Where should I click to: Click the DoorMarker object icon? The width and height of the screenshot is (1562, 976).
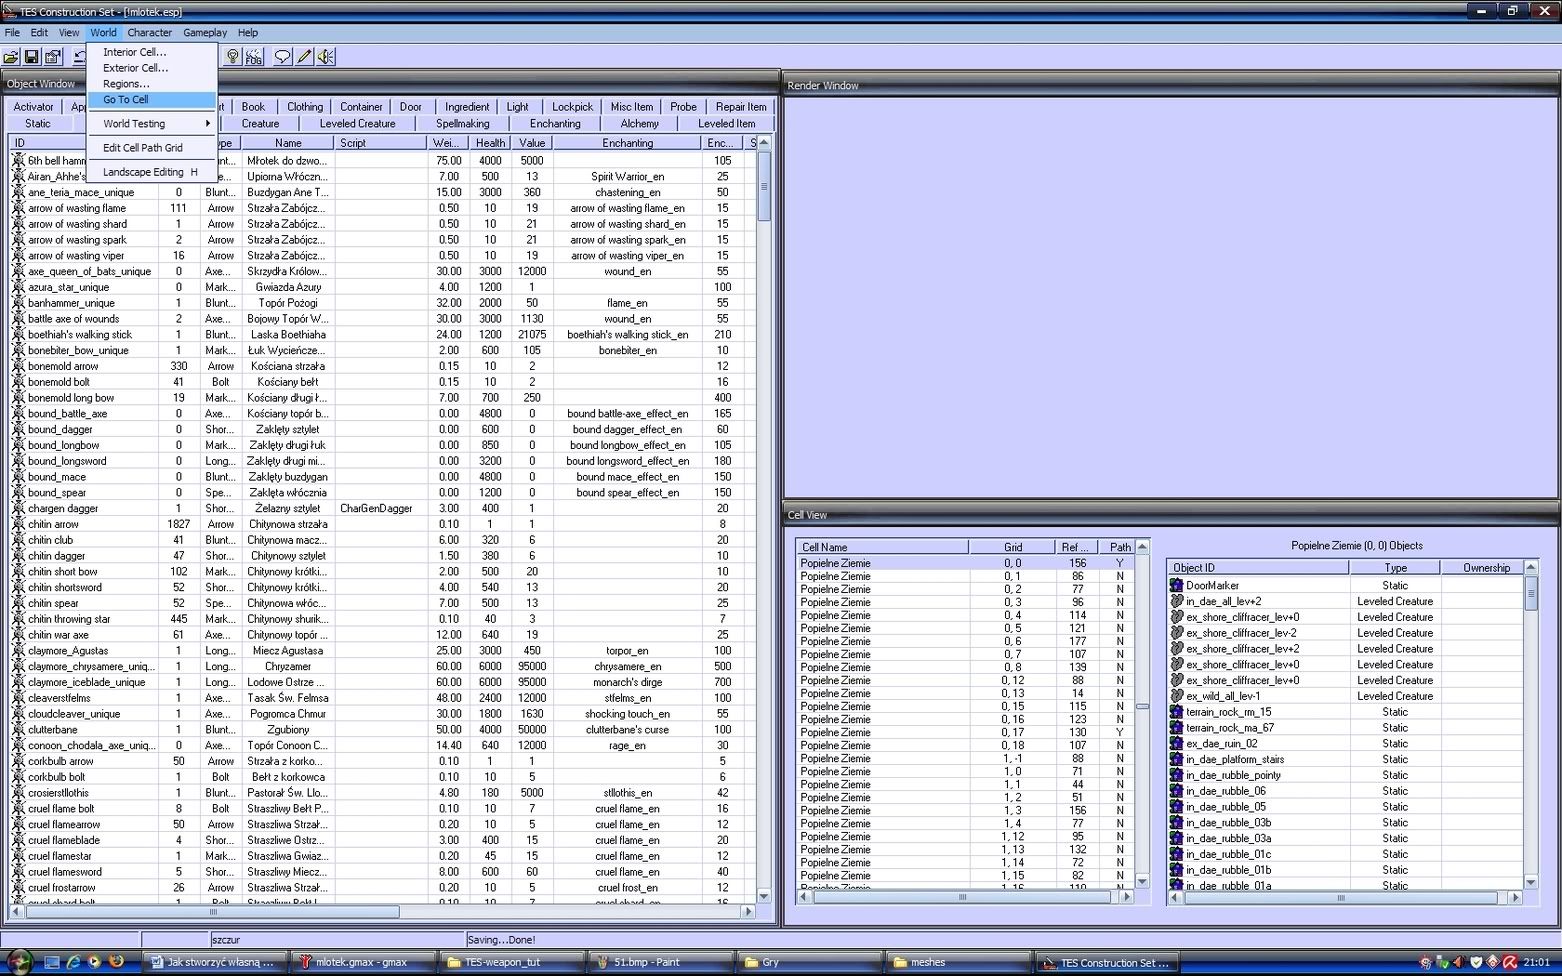coord(1177,585)
